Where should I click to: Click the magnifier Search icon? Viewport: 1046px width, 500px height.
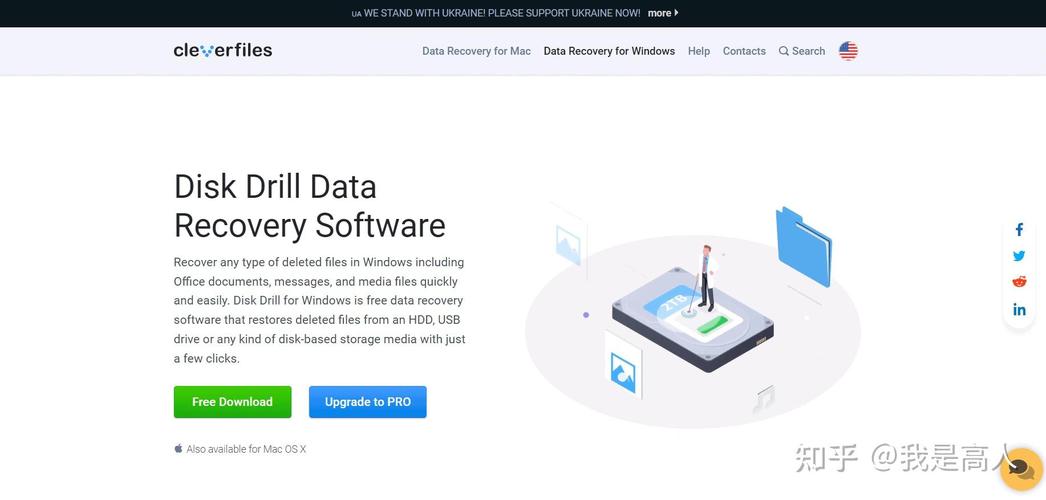coord(783,51)
